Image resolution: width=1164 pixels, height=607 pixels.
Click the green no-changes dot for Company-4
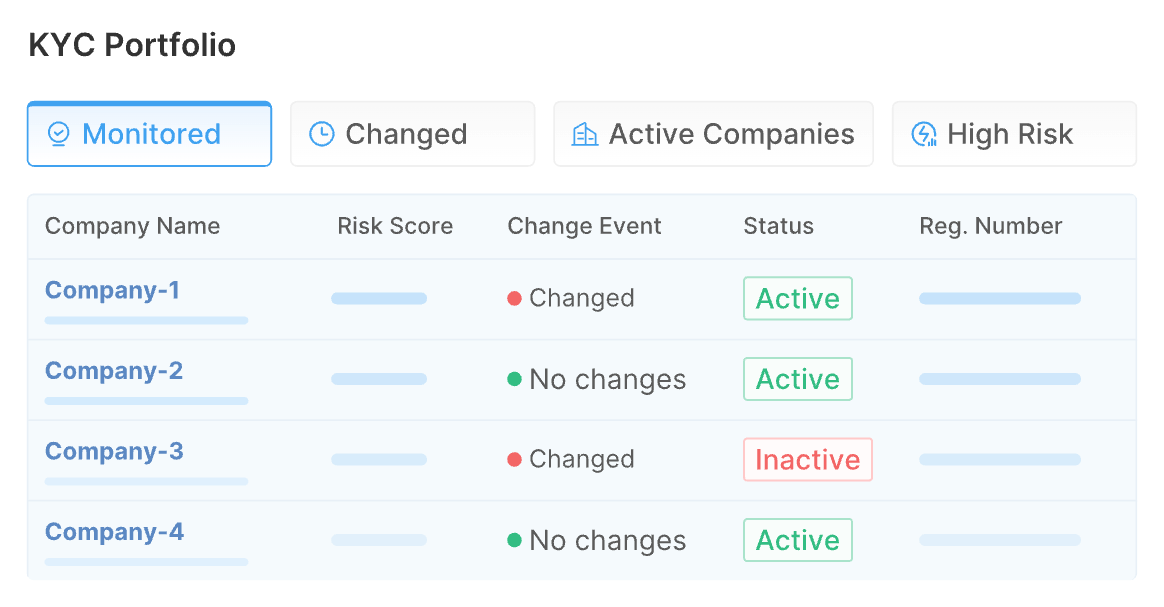[514, 540]
